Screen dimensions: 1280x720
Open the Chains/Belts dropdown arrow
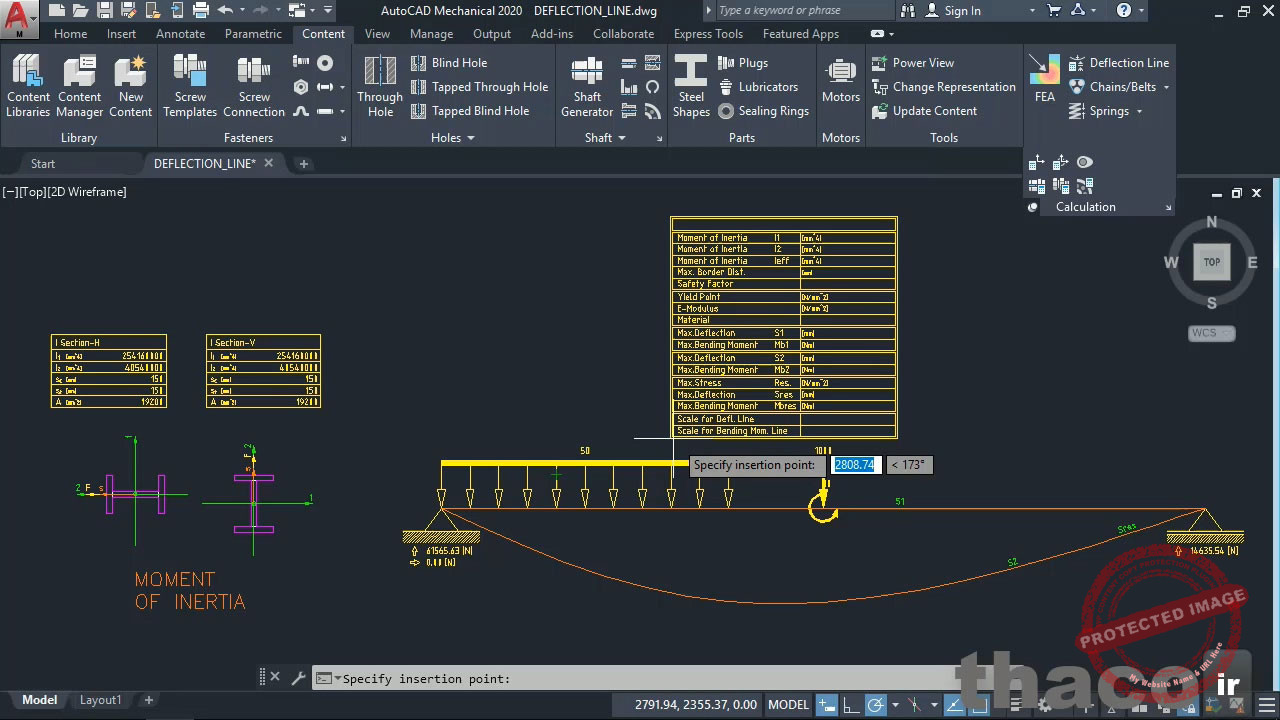[x=1166, y=87]
